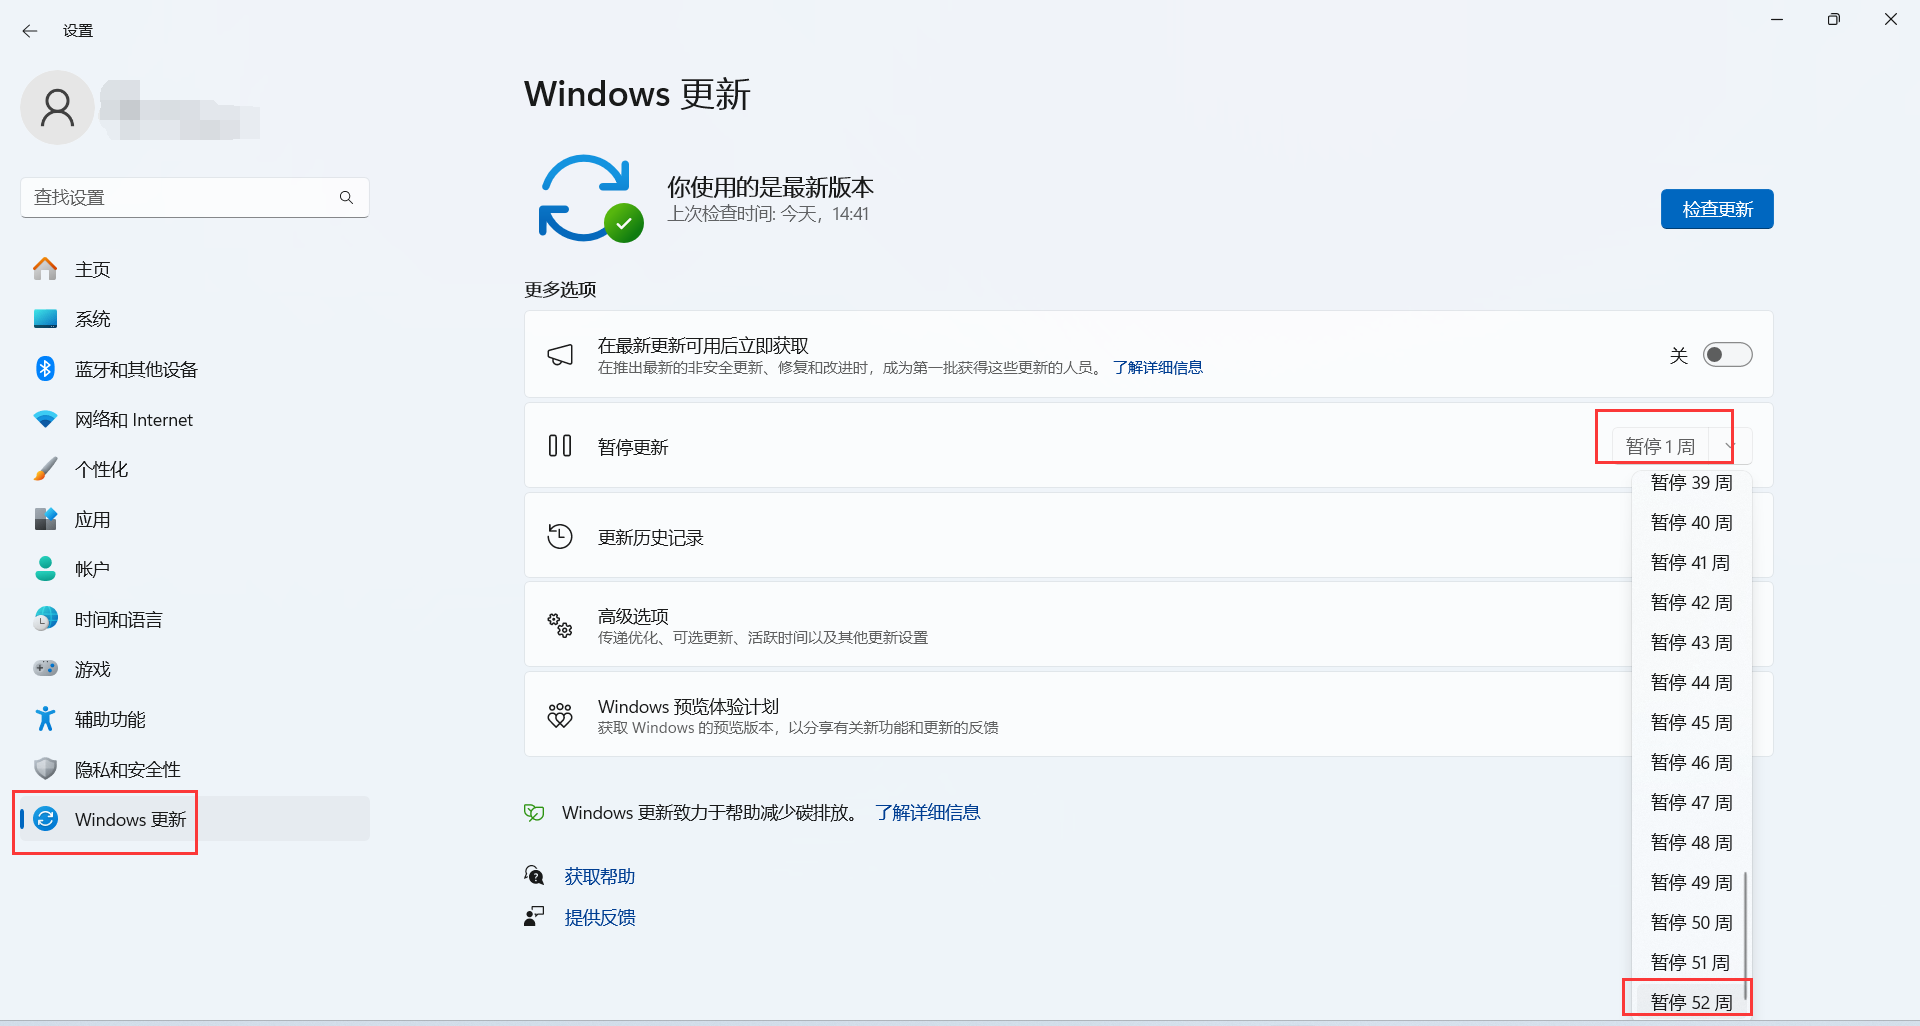The height and width of the screenshot is (1026, 1920).
Task: Choose 暂停 52 周 at list bottom
Action: coord(1689,1002)
